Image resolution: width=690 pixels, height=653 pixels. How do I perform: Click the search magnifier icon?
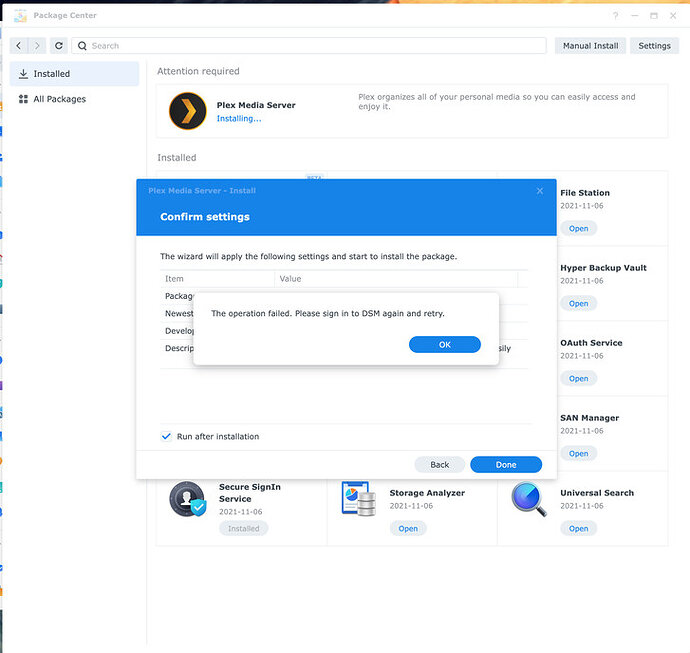pos(82,46)
